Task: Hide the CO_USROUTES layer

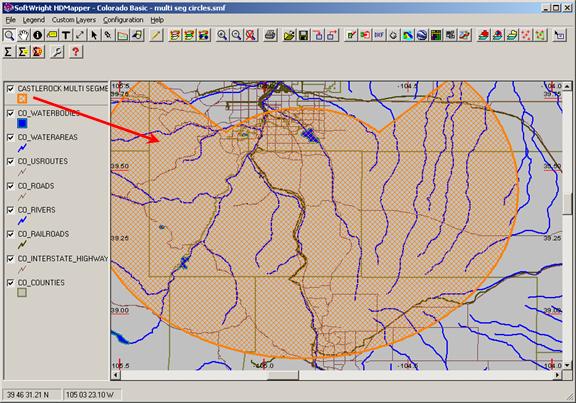Action: click(10, 161)
